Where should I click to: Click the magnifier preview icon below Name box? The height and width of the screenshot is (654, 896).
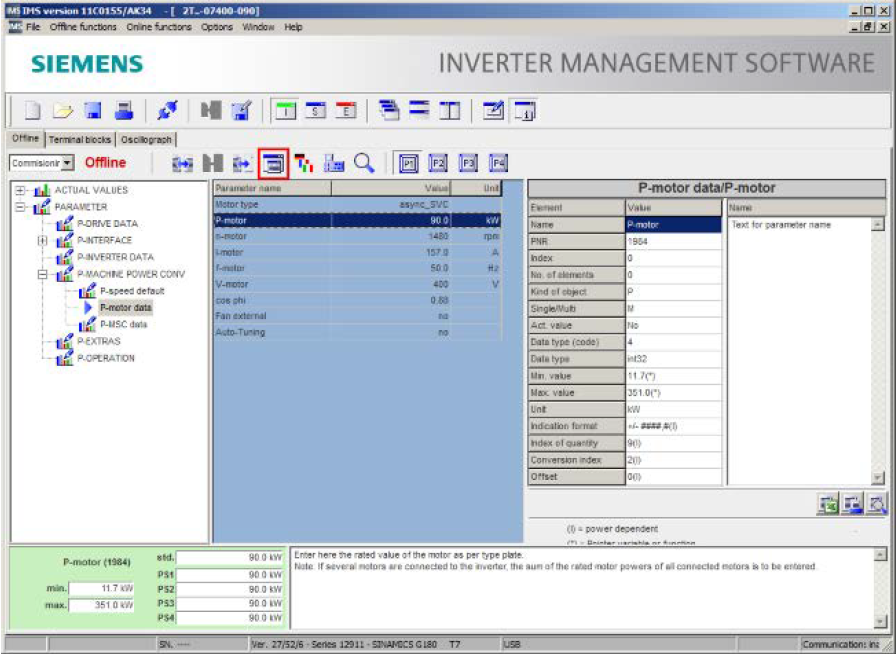(x=876, y=504)
